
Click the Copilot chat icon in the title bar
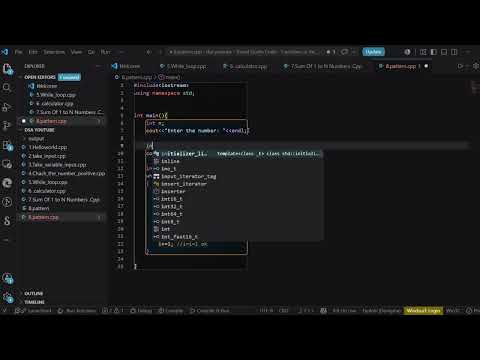point(344,52)
